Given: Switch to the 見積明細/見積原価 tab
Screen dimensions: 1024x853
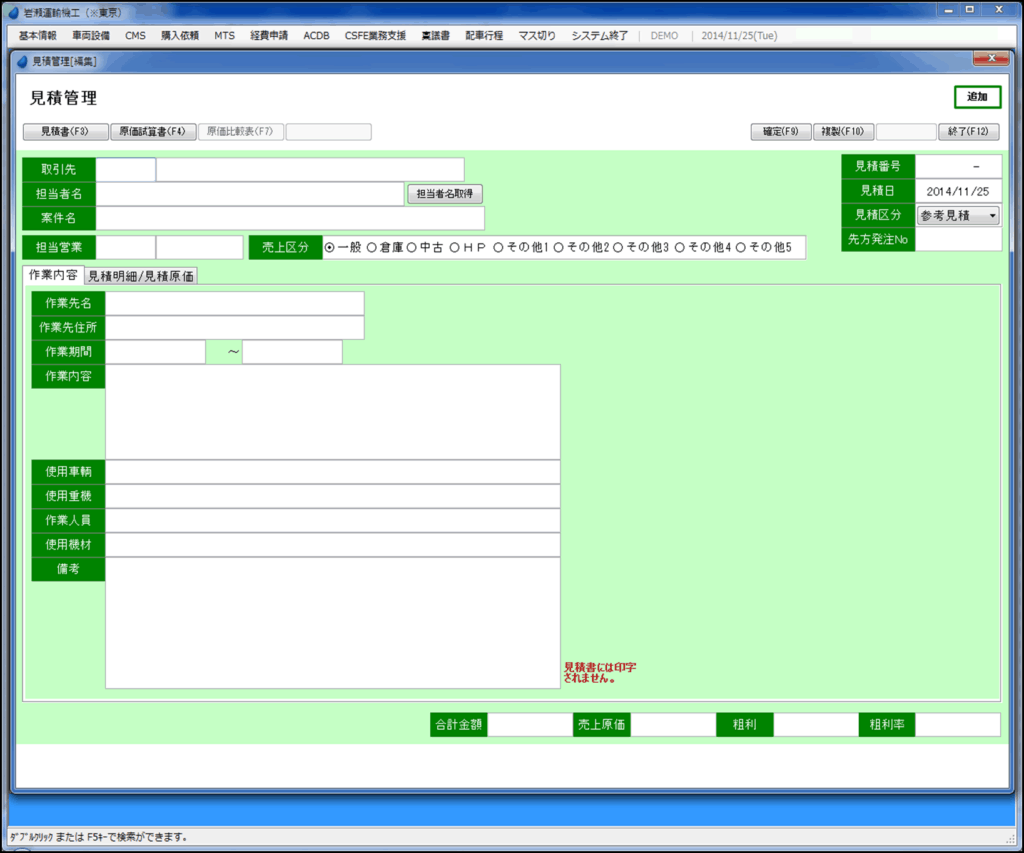Looking at the screenshot, I should [x=141, y=276].
